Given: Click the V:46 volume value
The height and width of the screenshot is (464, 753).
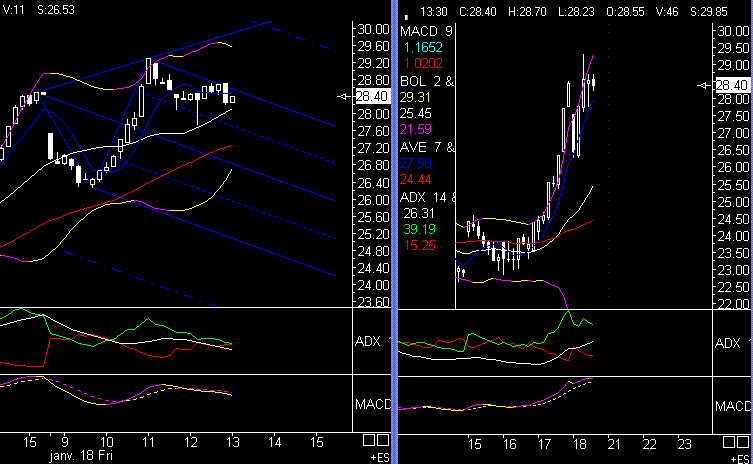Looking at the screenshot, I should (667, 12).
